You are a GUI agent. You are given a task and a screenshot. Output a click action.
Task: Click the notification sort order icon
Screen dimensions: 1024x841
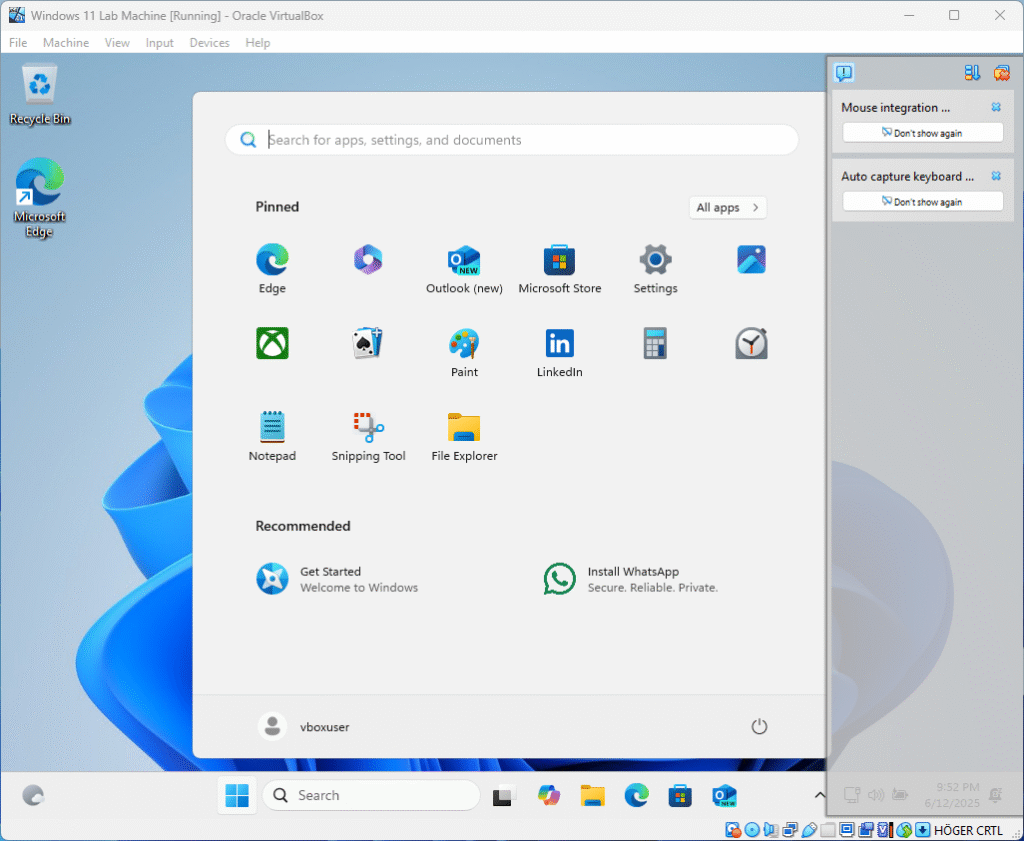972,72
